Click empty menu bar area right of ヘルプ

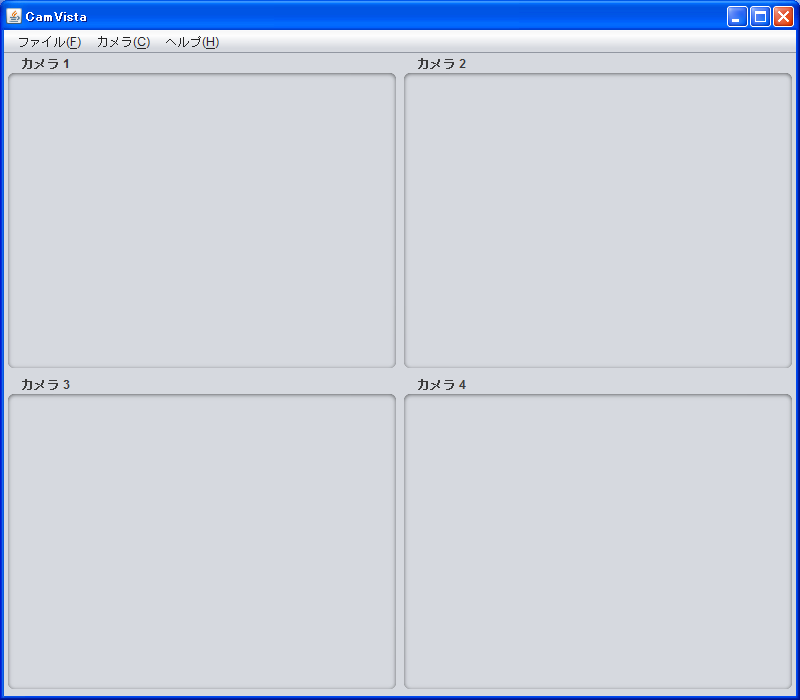coord(500,42)
